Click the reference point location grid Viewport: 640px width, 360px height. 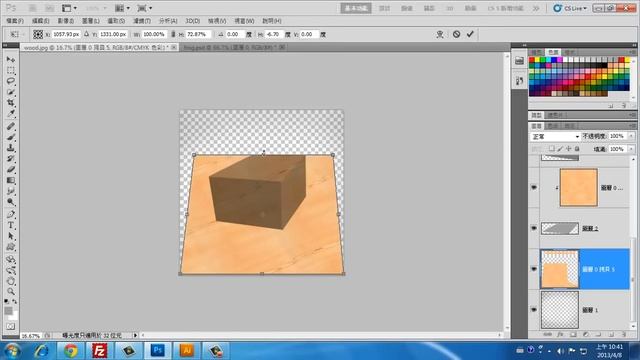coord(38,34)
